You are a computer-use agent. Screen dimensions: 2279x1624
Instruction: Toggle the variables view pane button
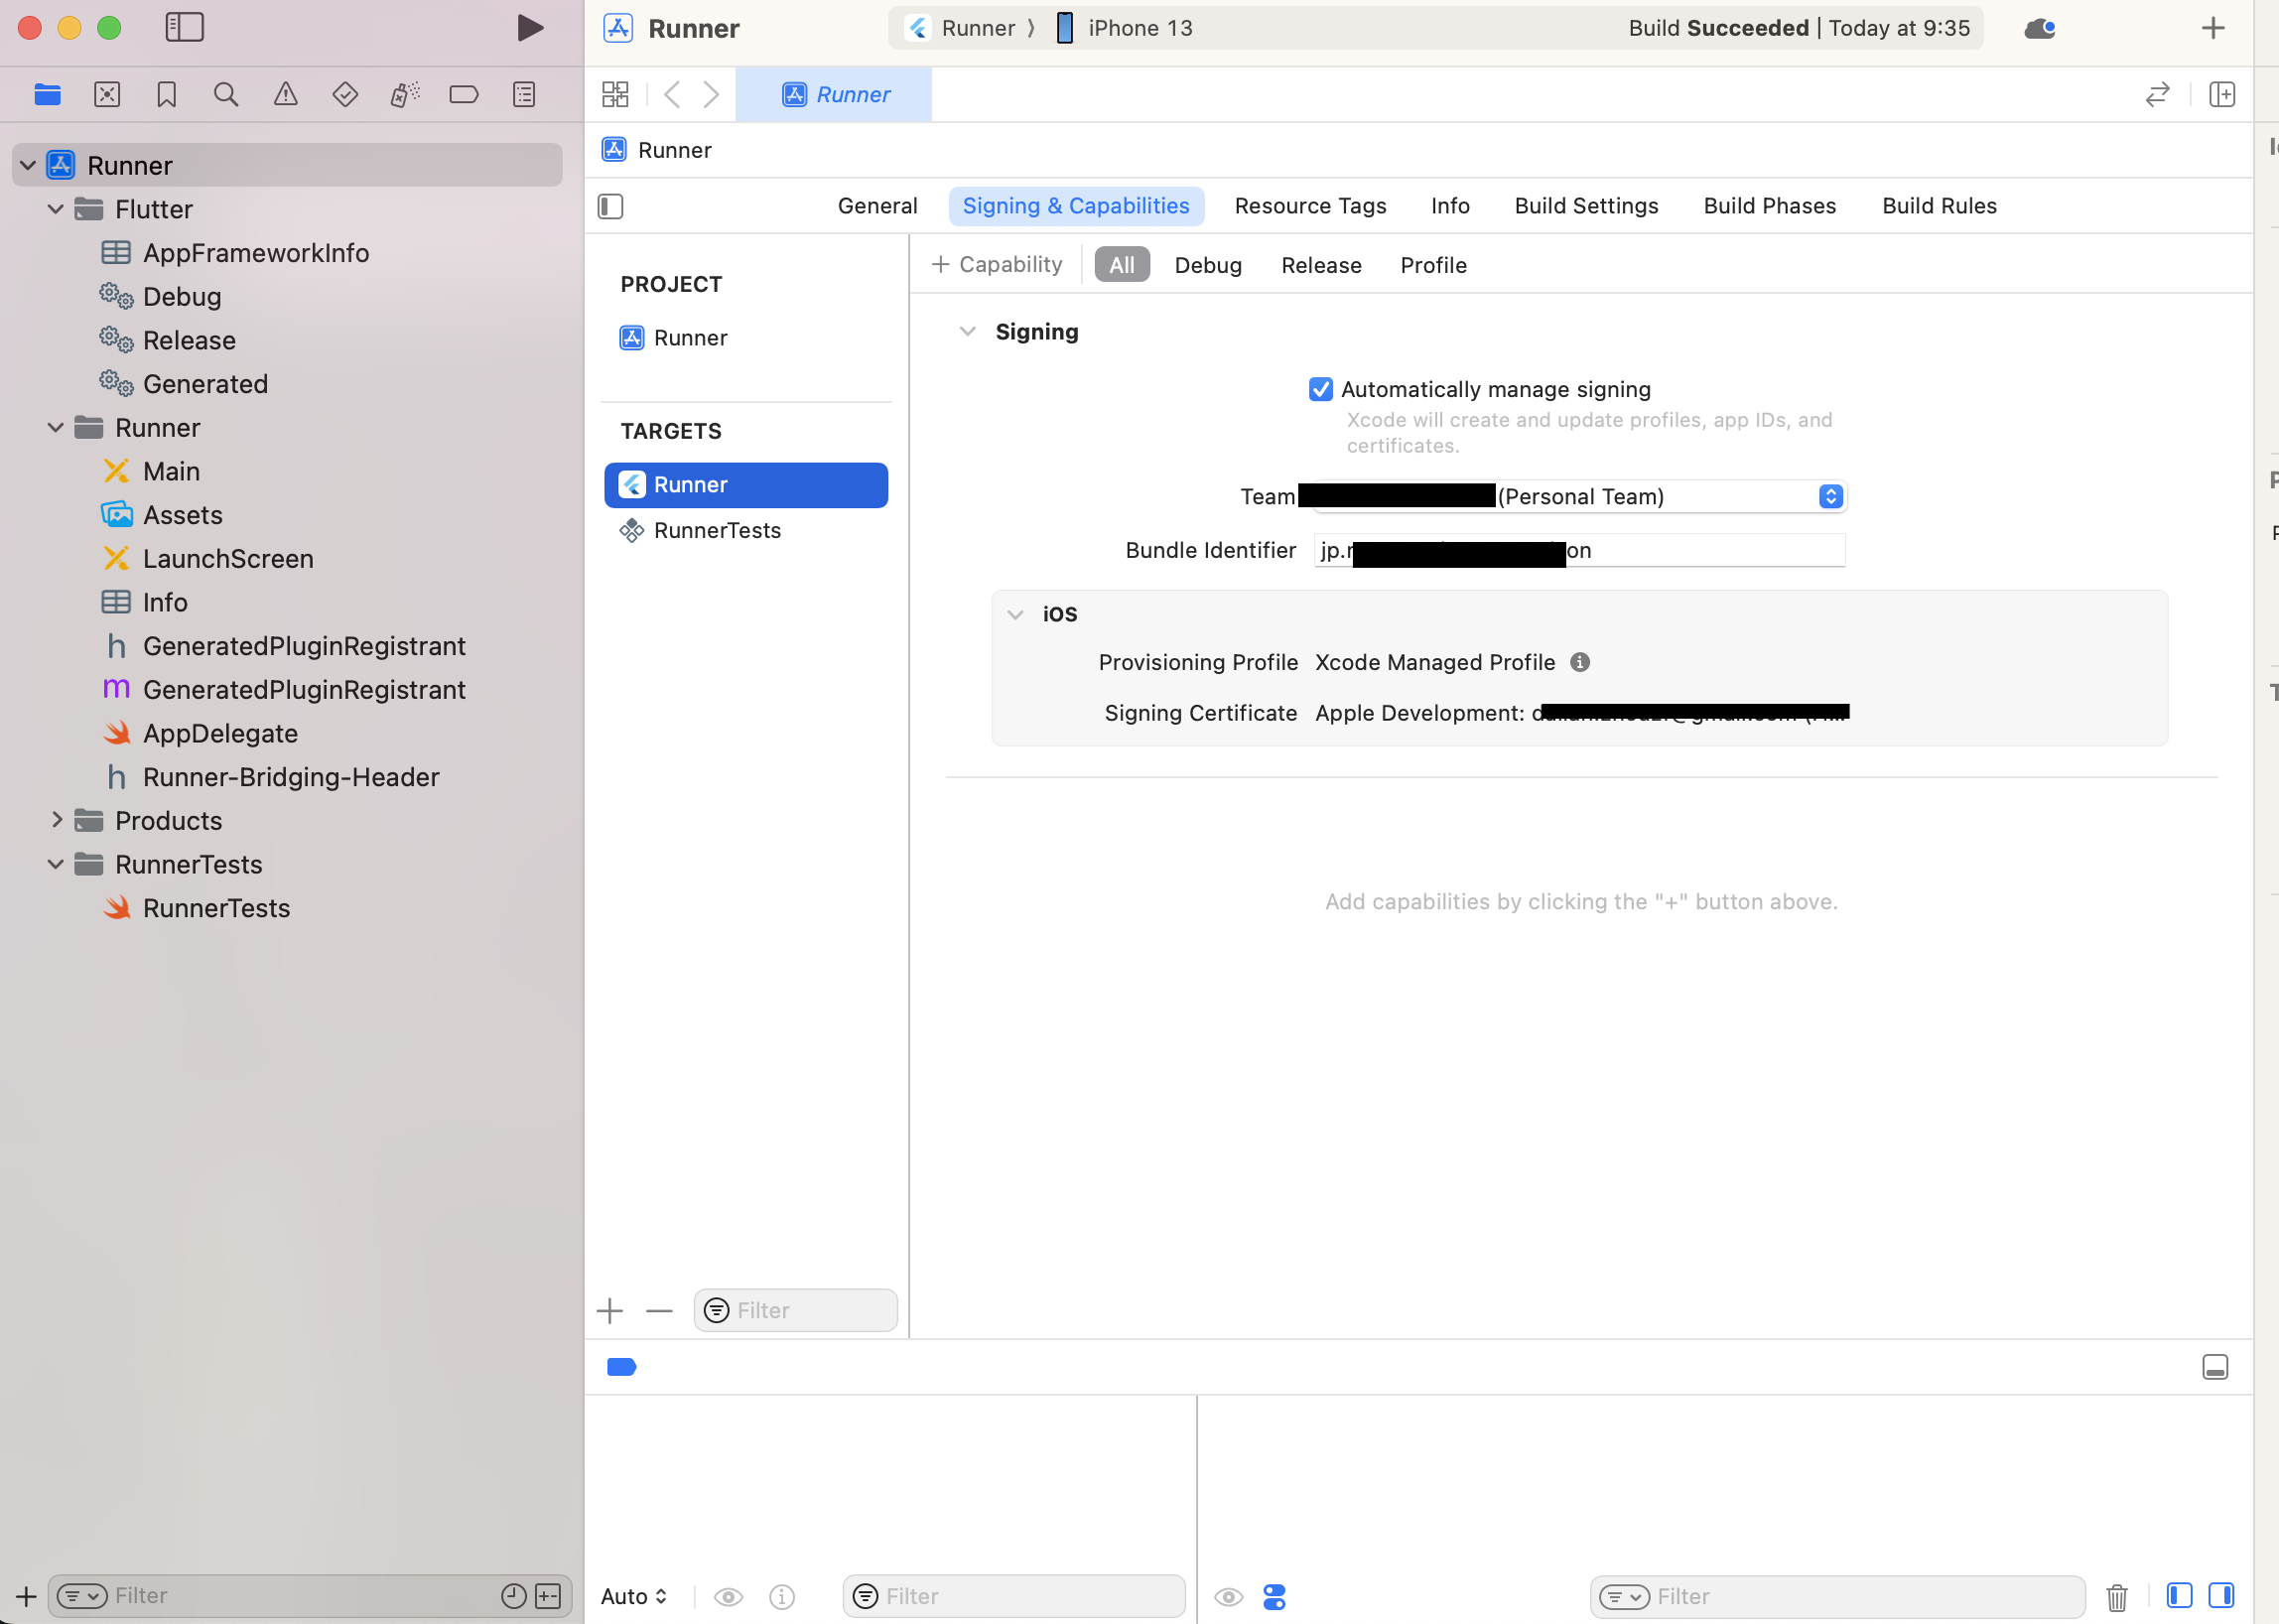pyautogui.click(x=2179, y=1595)
